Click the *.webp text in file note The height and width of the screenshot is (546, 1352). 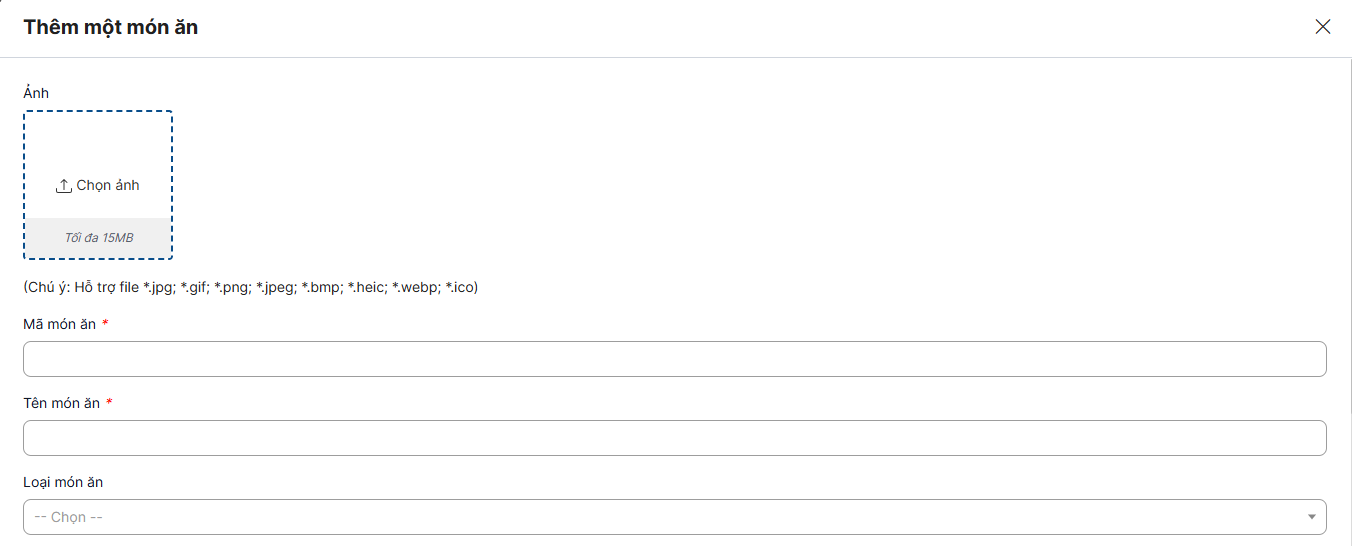click(415, 287)
